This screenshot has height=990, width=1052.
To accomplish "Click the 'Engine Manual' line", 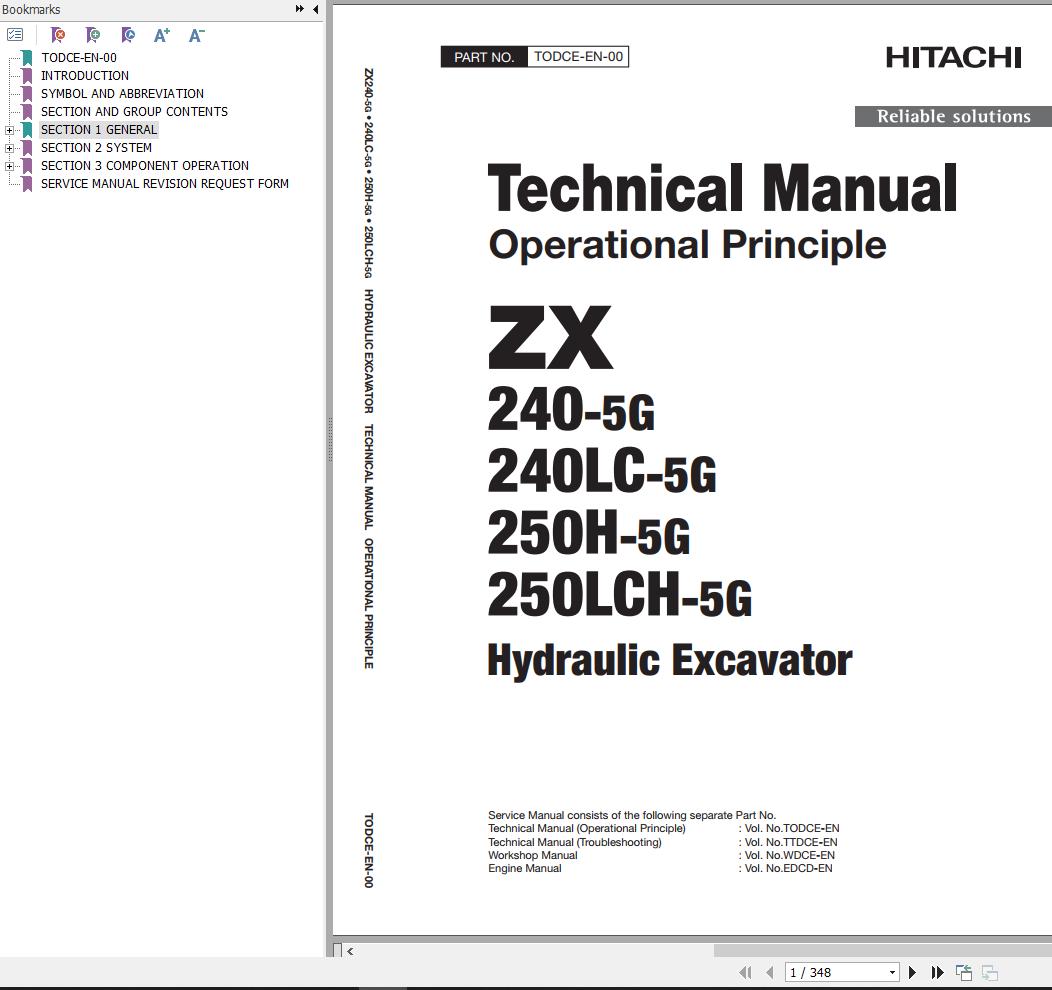I will pos(525,869).
